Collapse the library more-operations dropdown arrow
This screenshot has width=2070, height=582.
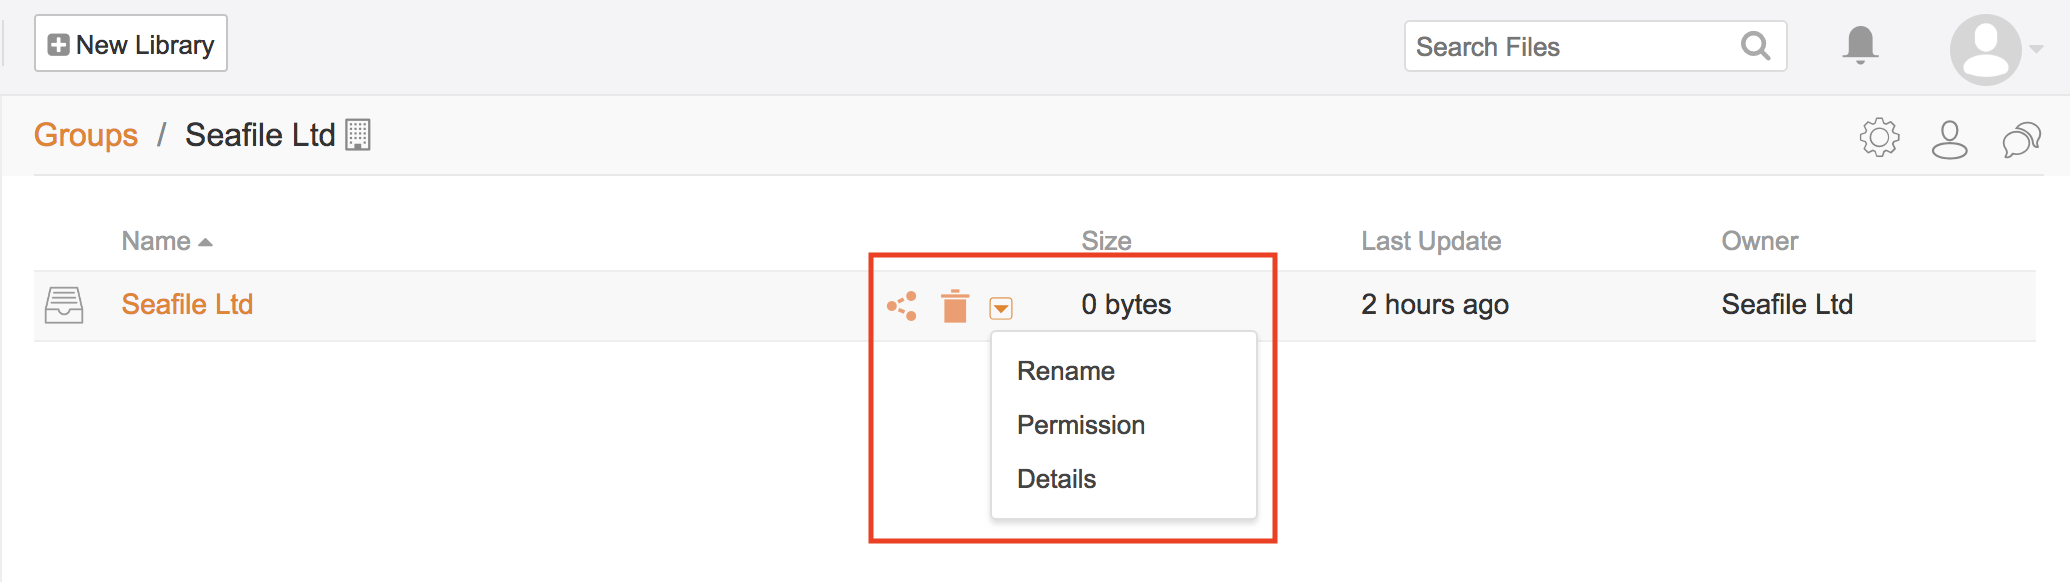point(1001,308)
